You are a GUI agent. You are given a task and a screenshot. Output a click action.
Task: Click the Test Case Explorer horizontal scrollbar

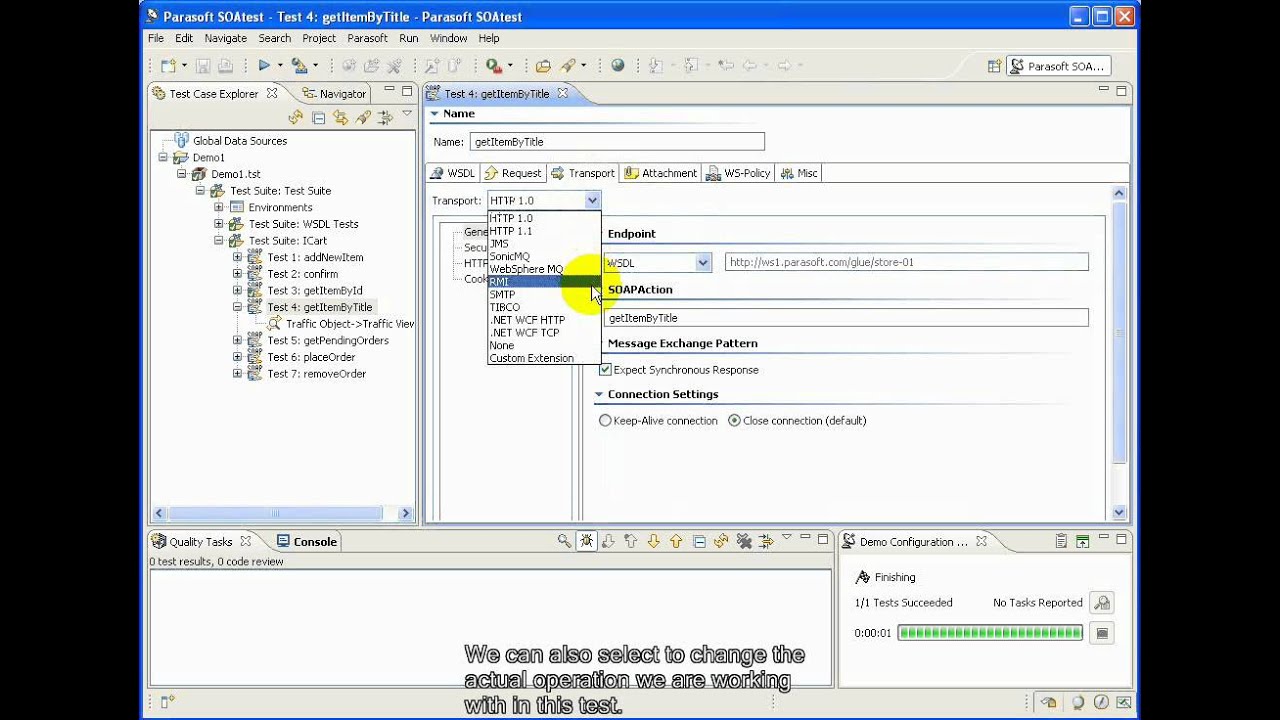tap(275, 513)
